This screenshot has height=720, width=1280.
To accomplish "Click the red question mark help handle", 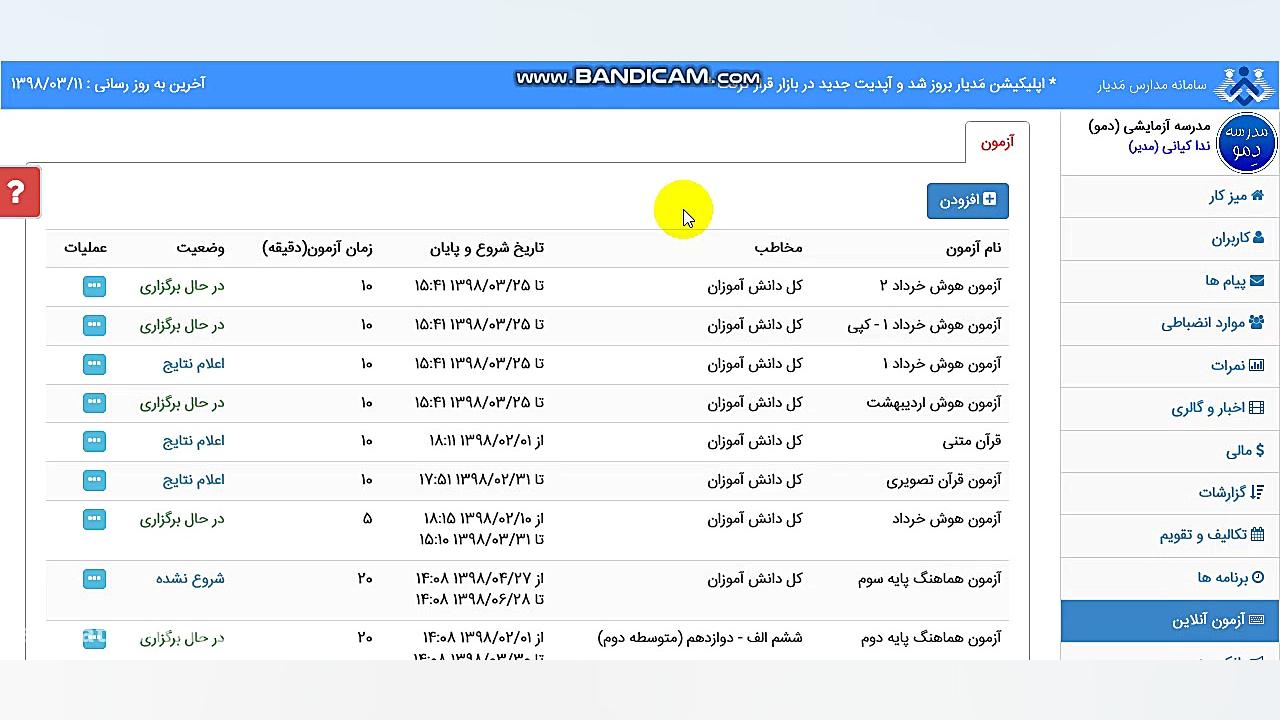I will [18, 192].
